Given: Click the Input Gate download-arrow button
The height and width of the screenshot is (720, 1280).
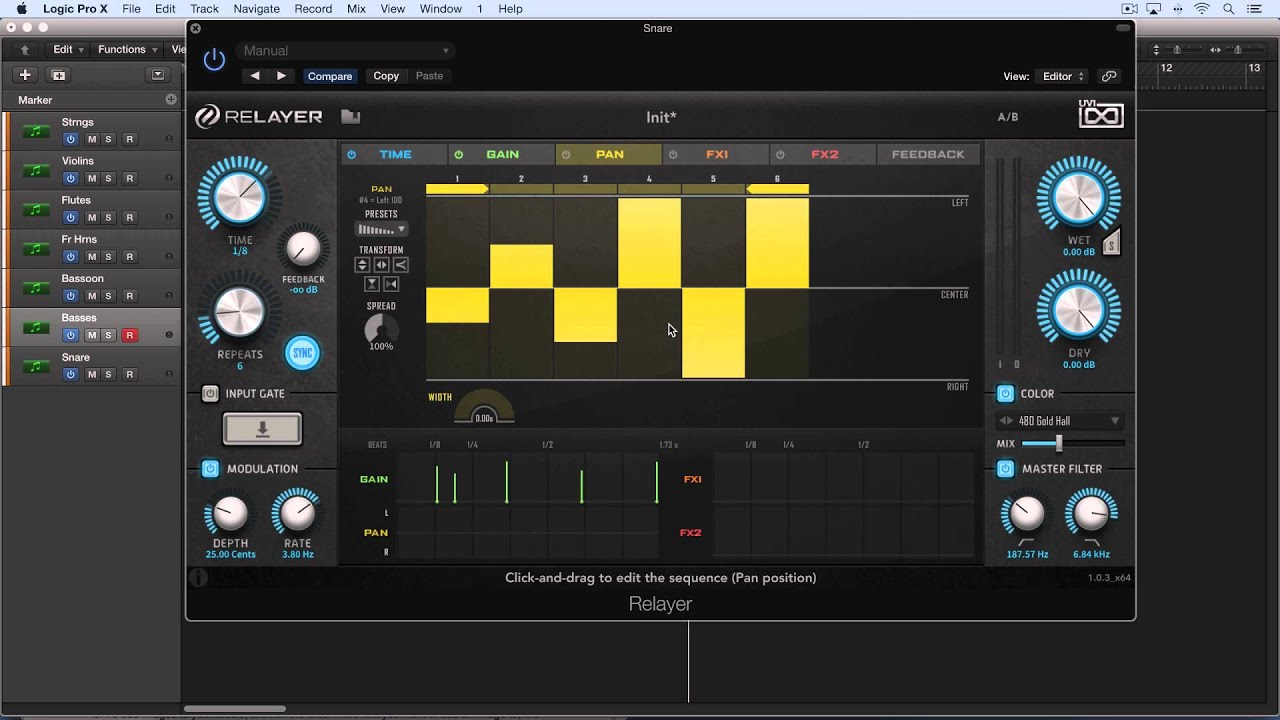Looking at the screenshot, I should point(262,429).
